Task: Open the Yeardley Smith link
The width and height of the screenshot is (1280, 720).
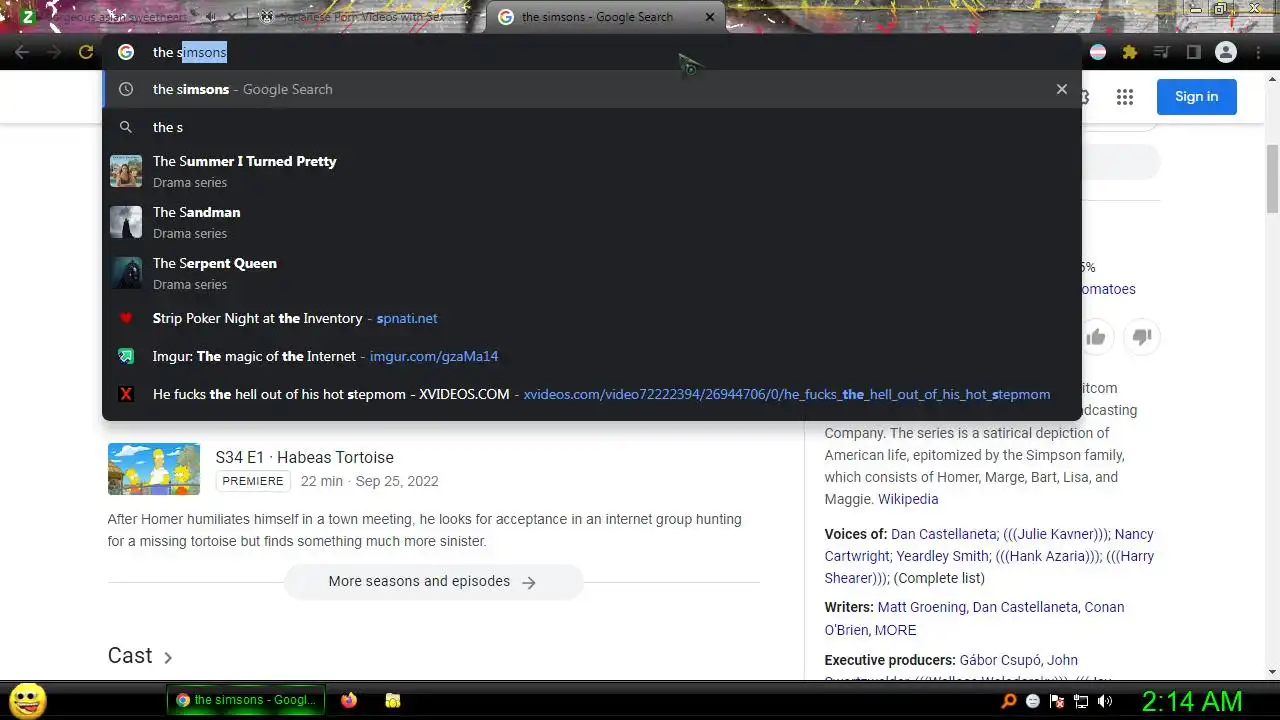Action: [942, 556]
